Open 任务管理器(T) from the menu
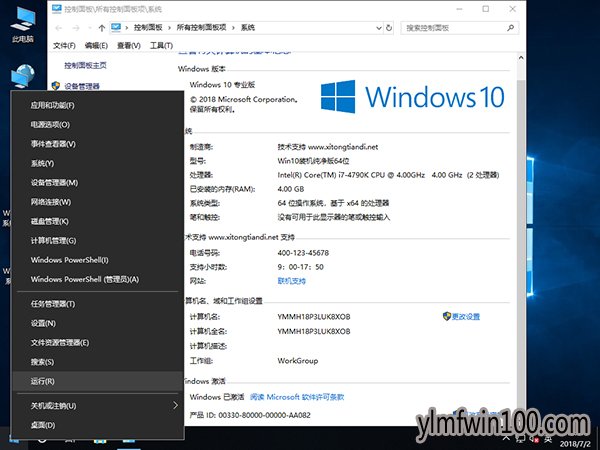 click(53, 304)
